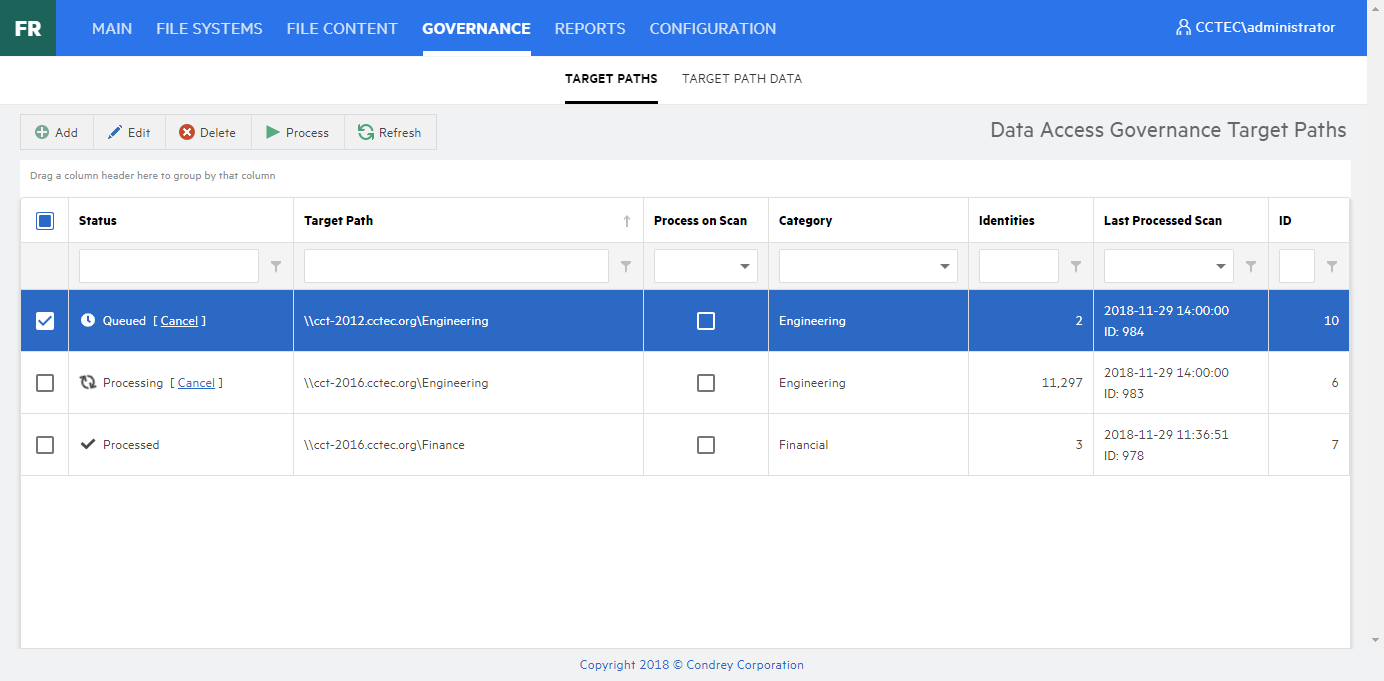The image size is (1384, 681).
Task: Select the Finance target path row checkbox
Action: pyautogui.click(x=45, y=445)
